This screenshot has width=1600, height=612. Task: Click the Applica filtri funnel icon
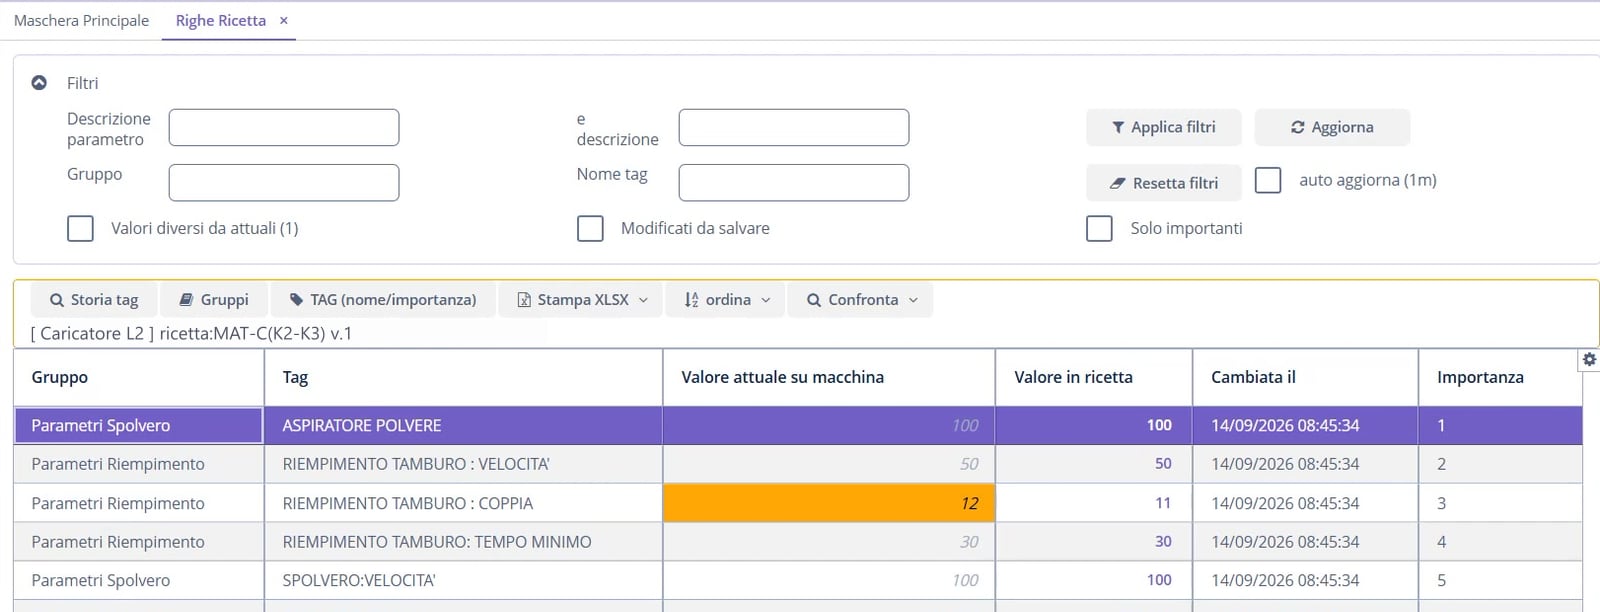[x=1118, y=128]
